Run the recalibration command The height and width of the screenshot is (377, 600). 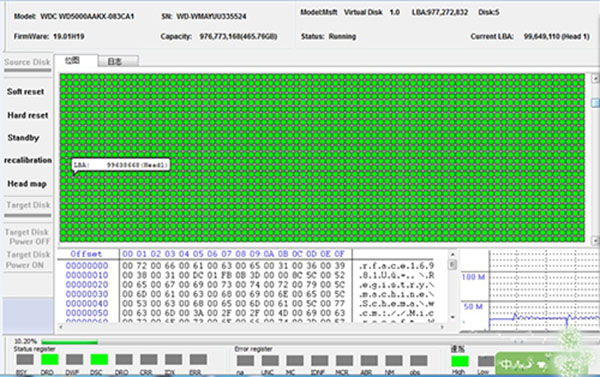click(x=28, y=160)
